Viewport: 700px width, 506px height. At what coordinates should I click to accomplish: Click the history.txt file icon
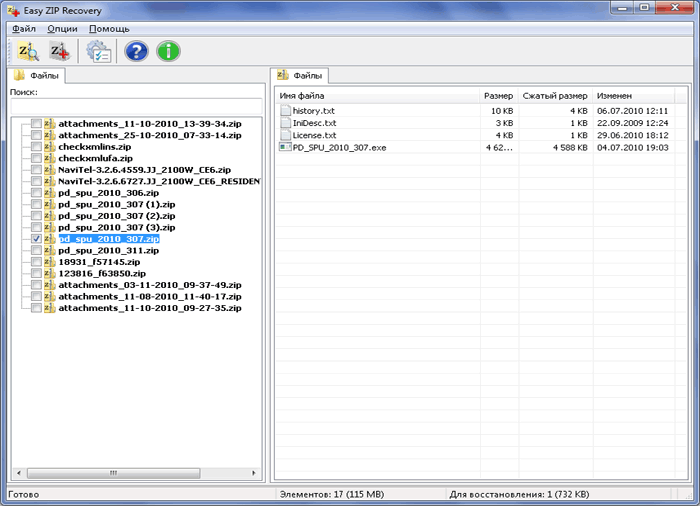286,110
